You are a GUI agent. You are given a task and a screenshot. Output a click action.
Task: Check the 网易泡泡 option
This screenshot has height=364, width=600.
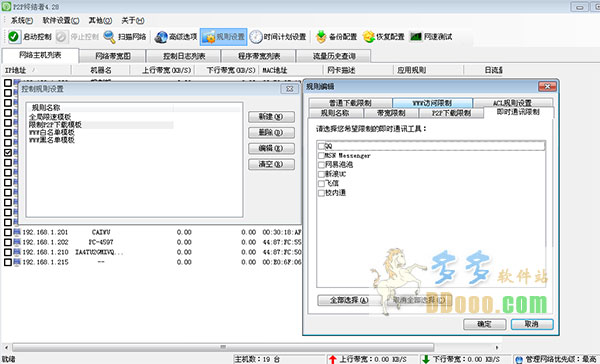point(321,165)
